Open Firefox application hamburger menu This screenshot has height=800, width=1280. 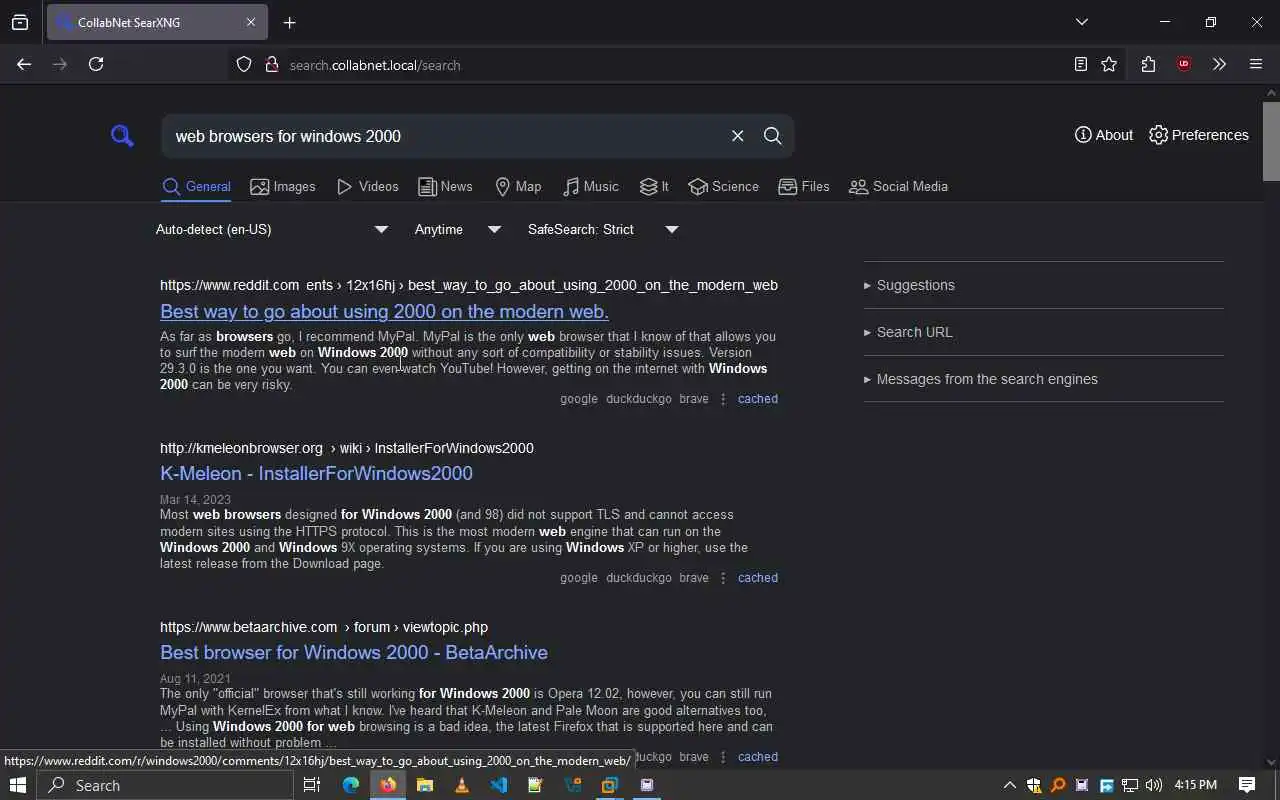tap(1256, 64)
